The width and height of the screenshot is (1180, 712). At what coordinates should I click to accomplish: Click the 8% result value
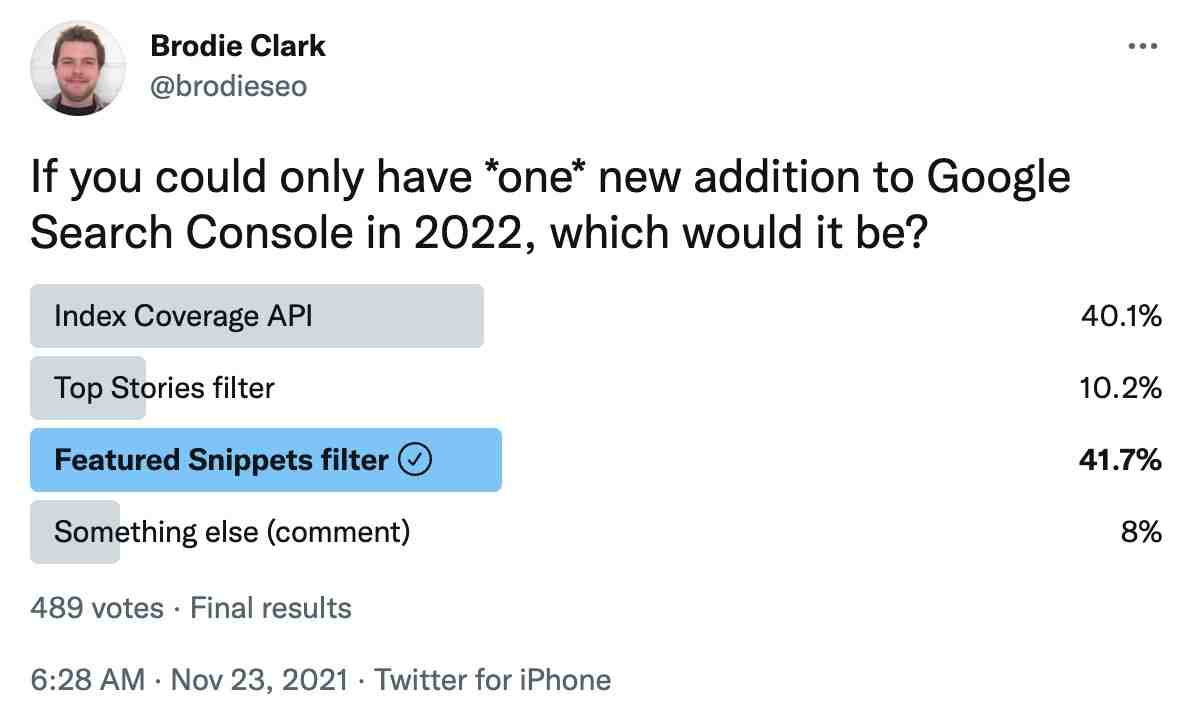point(1141,532)
